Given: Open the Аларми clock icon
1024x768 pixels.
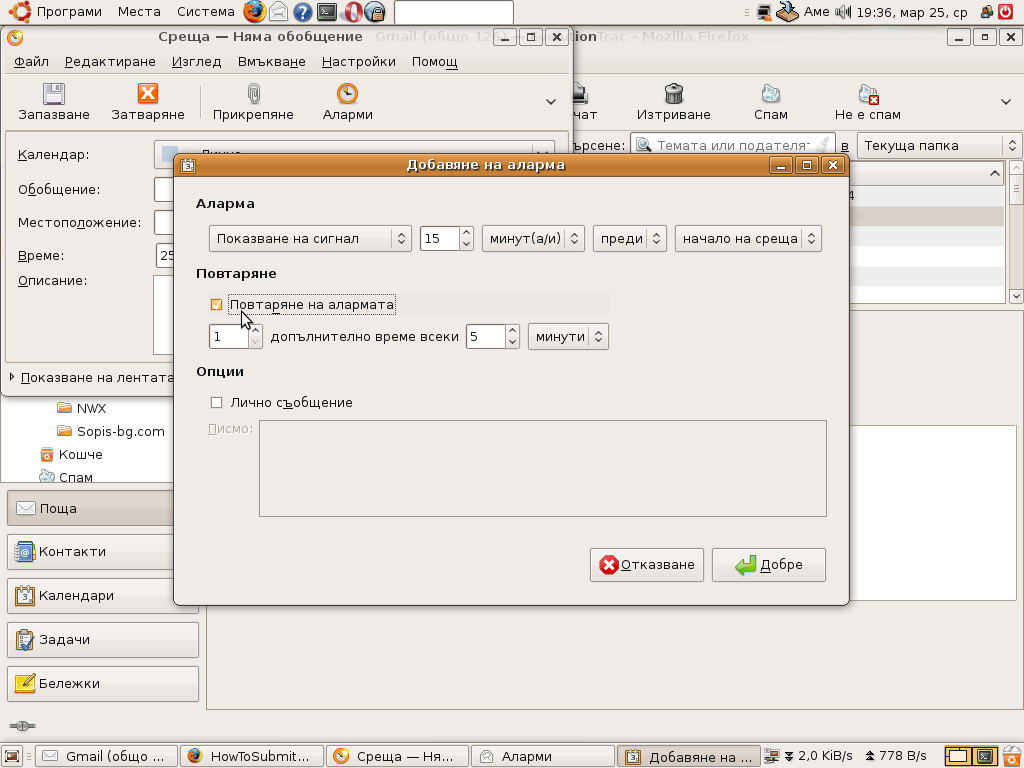Looking at the screenshot, I should (347, 94).
